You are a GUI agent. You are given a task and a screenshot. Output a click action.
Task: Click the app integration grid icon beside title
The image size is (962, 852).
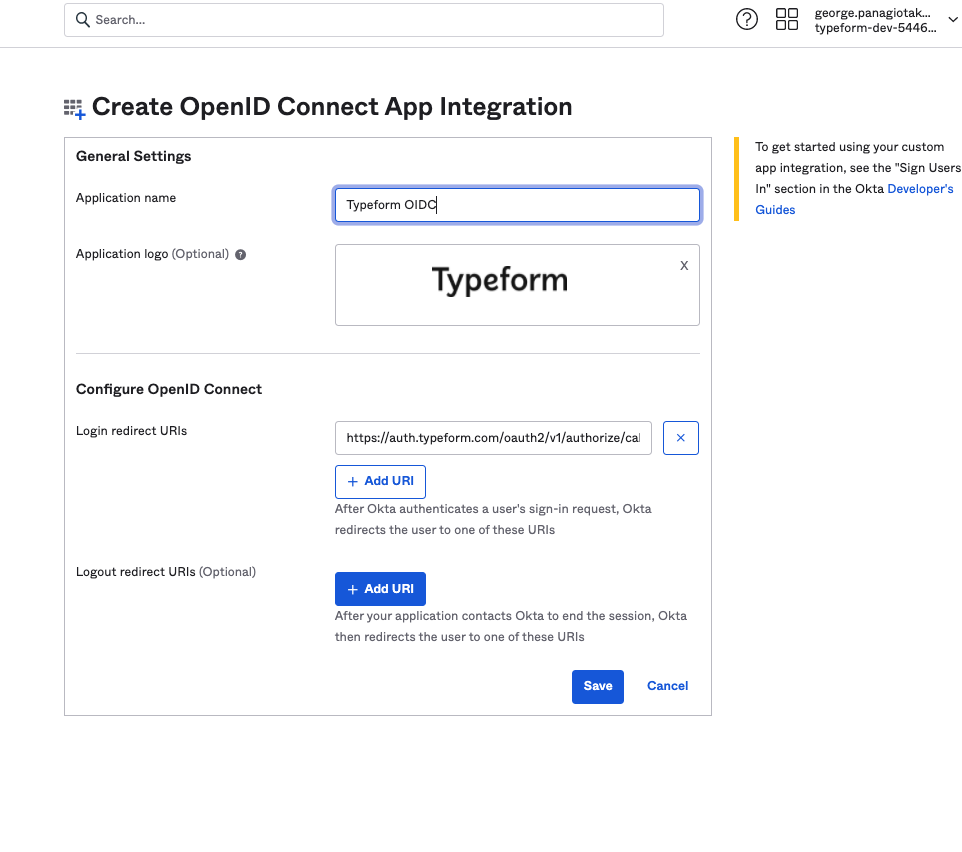pos(74,109)
